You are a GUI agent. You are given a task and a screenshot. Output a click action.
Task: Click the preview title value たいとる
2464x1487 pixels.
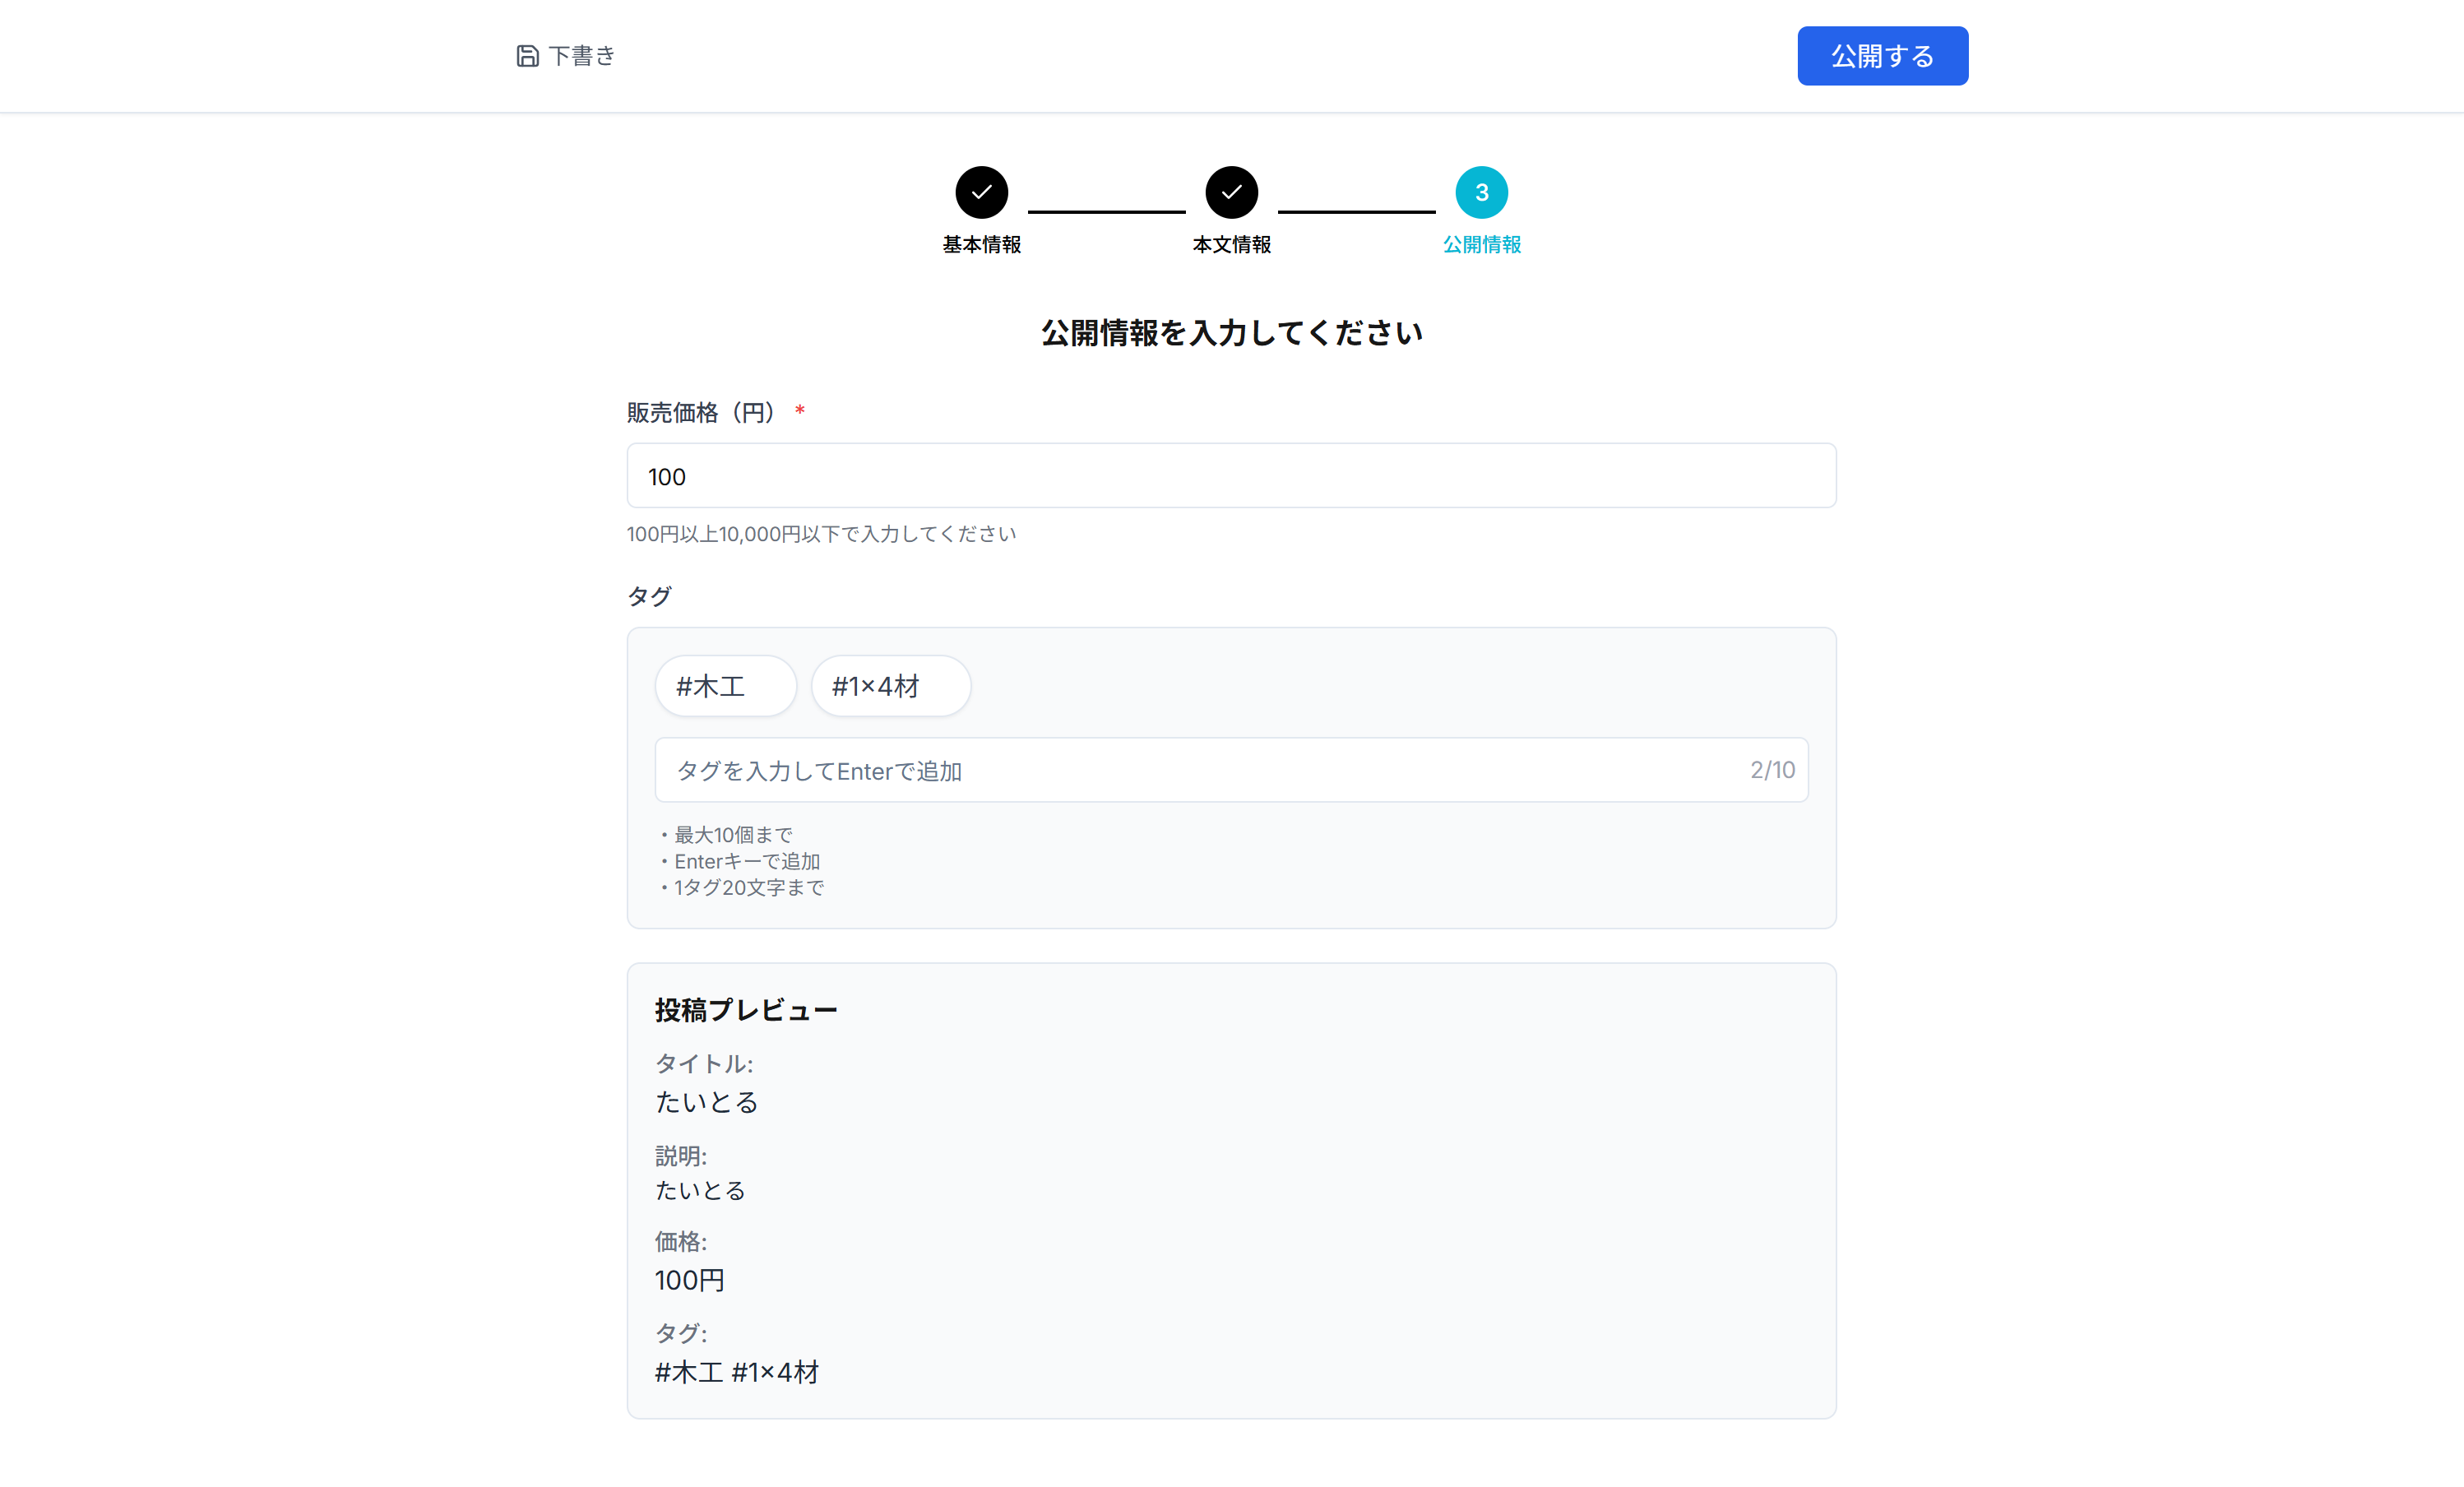click(707, 1102)
